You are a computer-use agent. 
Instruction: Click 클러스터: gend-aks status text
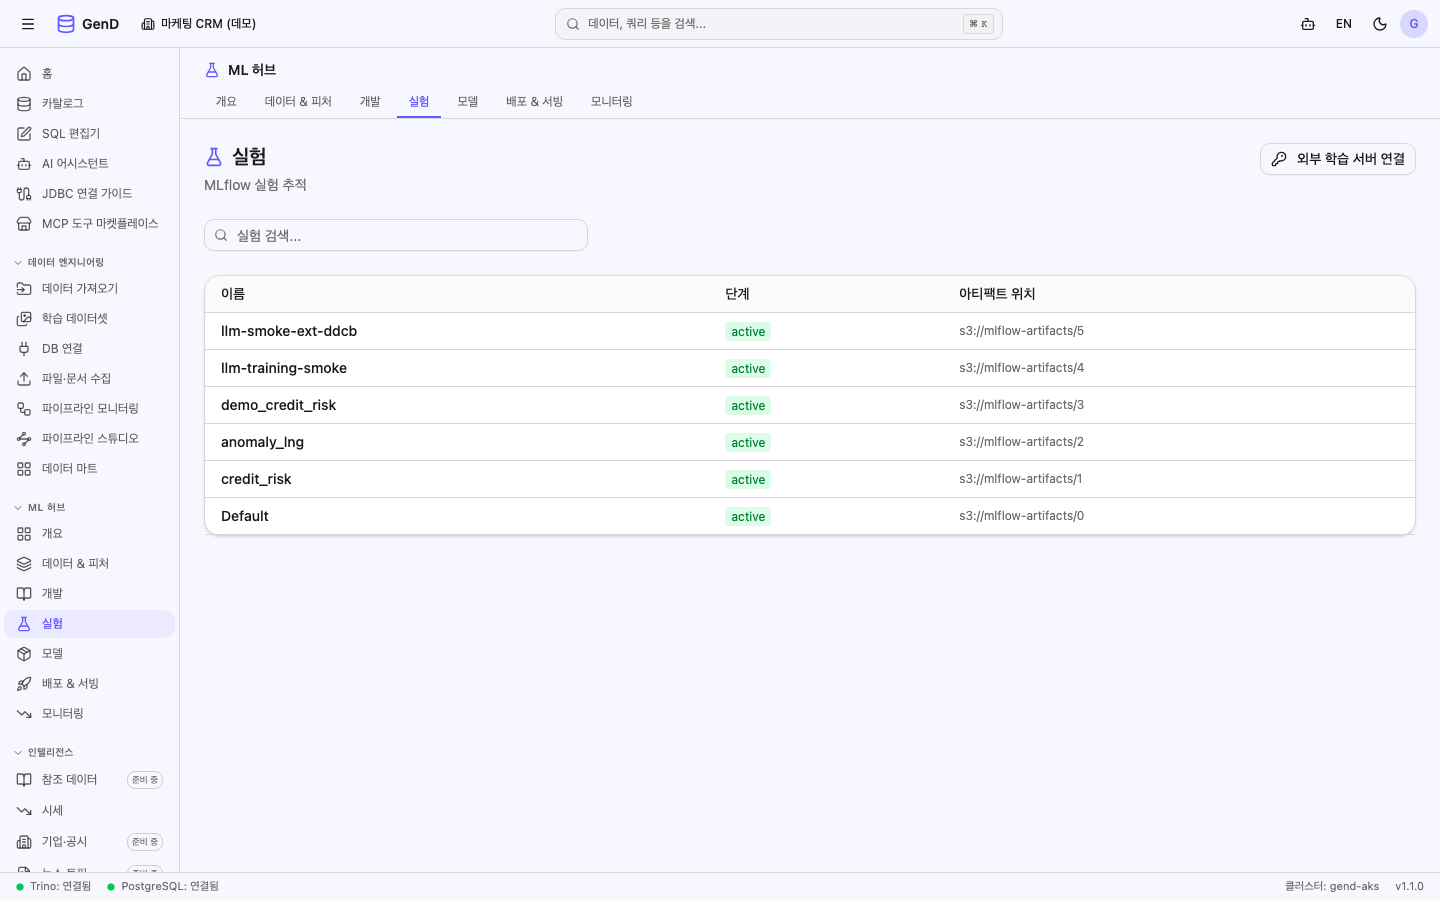[1332, 886]
